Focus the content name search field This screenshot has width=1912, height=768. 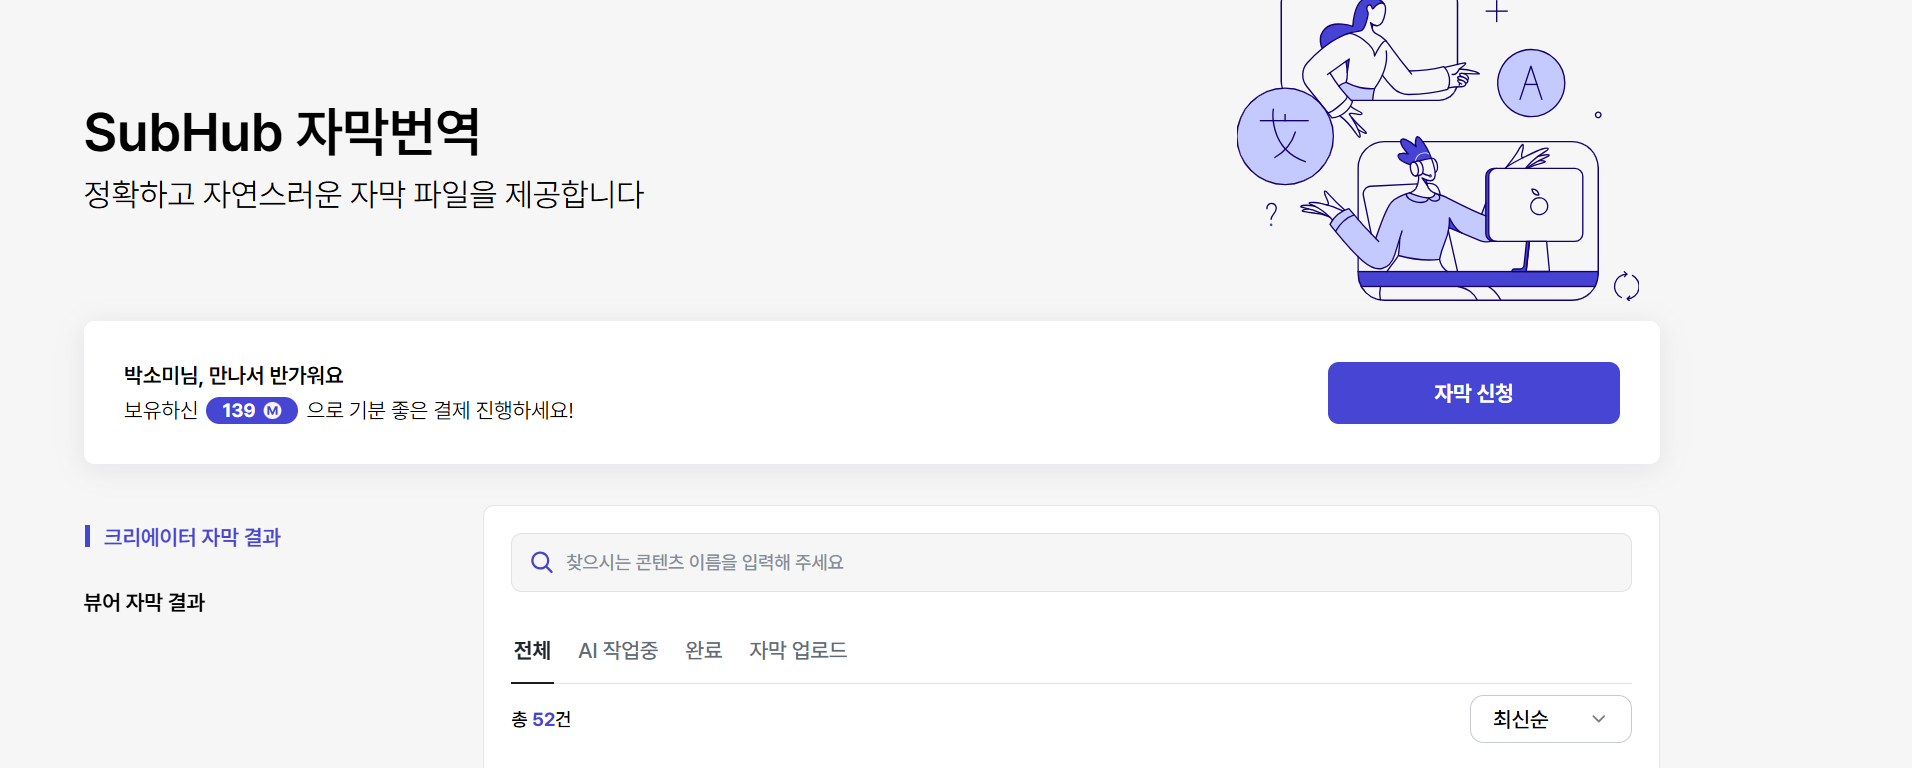(1071, 562)
